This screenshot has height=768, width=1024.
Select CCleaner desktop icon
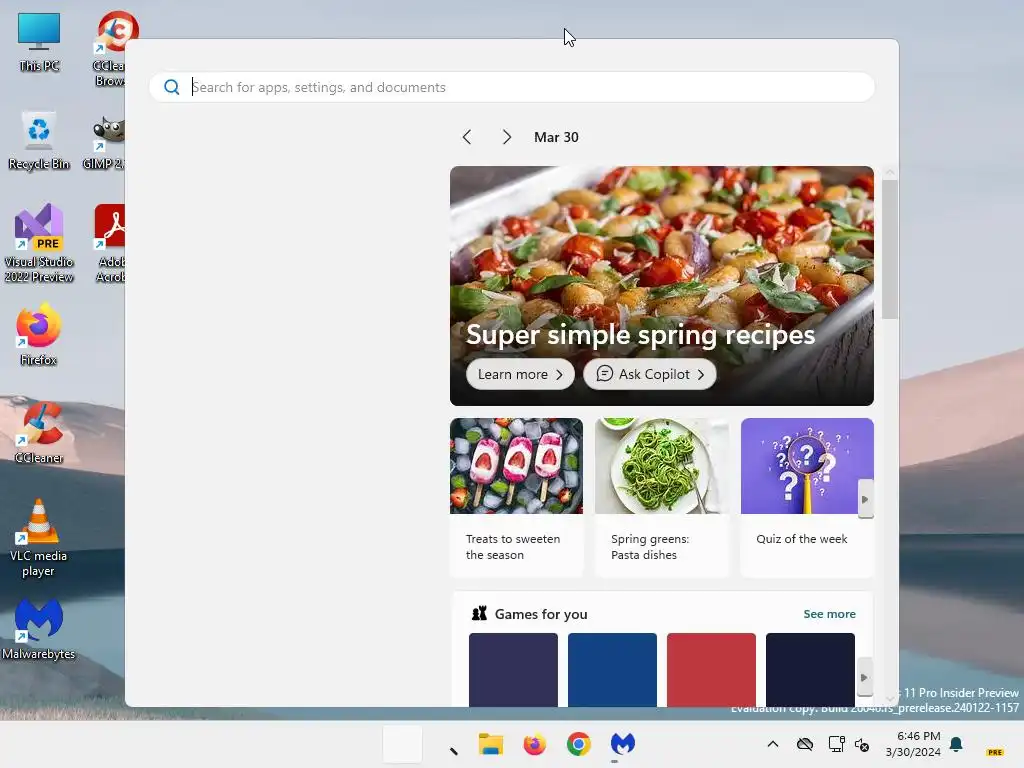39,433
